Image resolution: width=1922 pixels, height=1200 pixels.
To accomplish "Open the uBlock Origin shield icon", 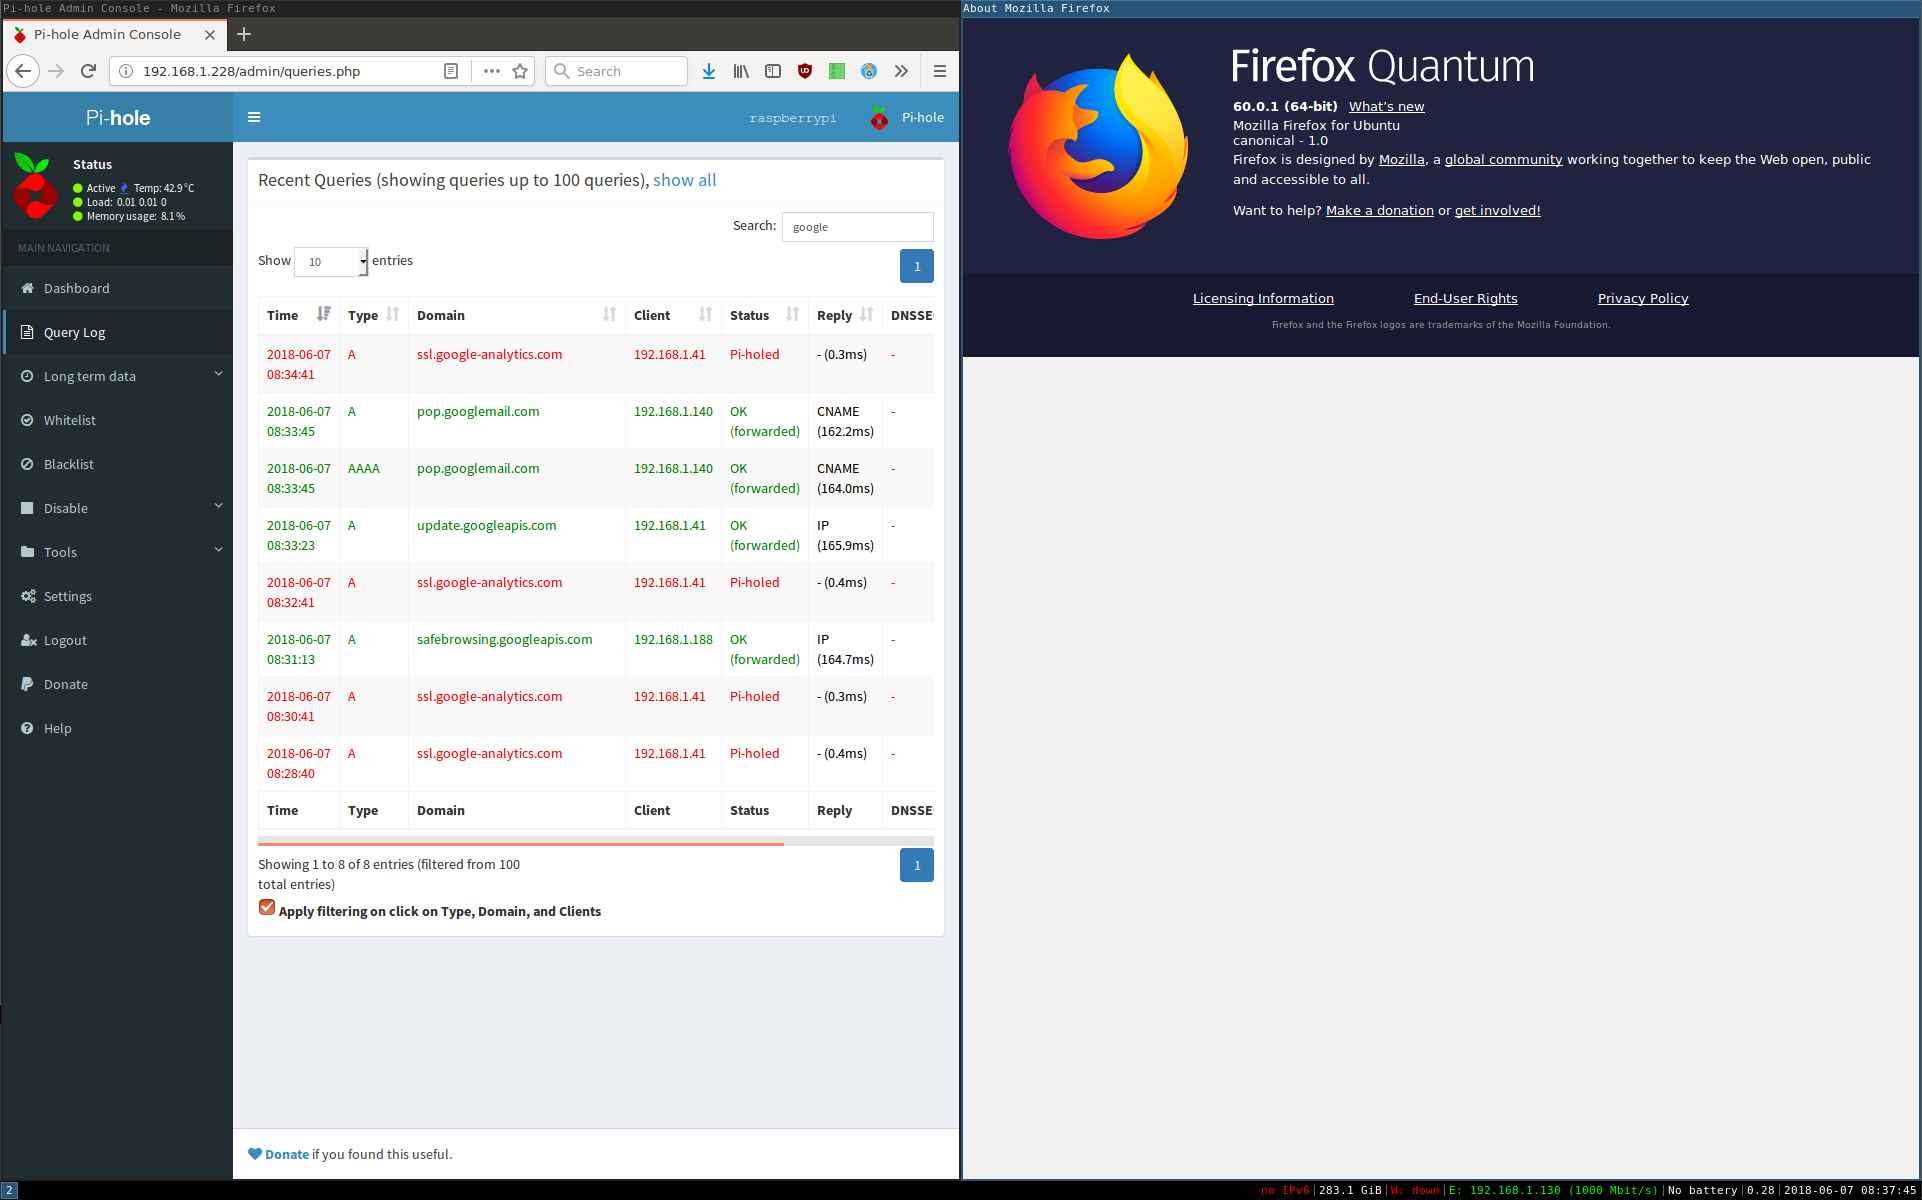I will coord(803,71).
